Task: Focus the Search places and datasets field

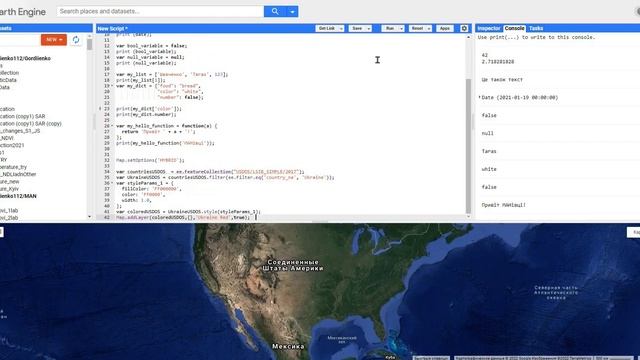Action: (x=160, y=11)
